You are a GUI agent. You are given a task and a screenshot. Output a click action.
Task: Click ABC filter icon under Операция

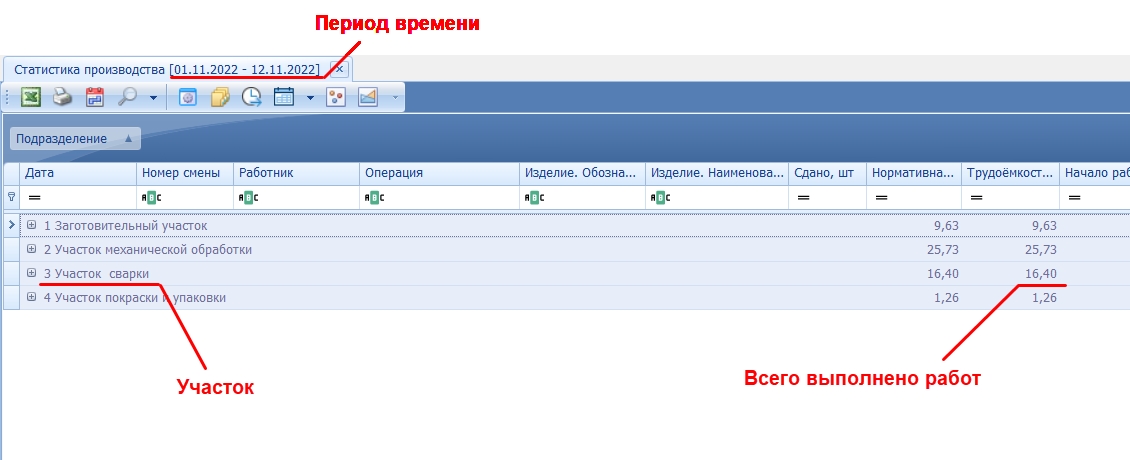(x=373, y=197)
